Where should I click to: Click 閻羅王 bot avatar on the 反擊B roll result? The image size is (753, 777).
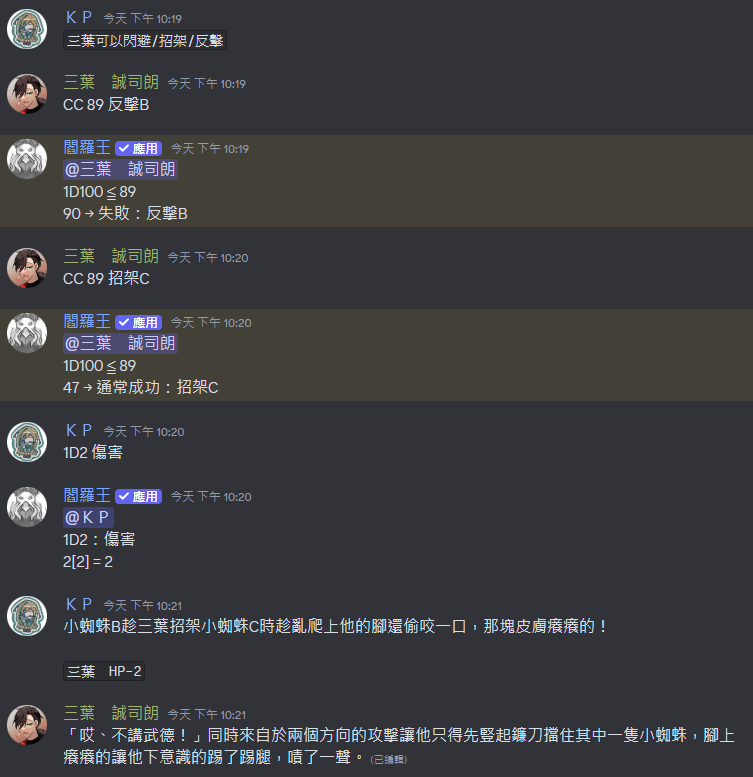pyautogui.click(x=27, y=159)
